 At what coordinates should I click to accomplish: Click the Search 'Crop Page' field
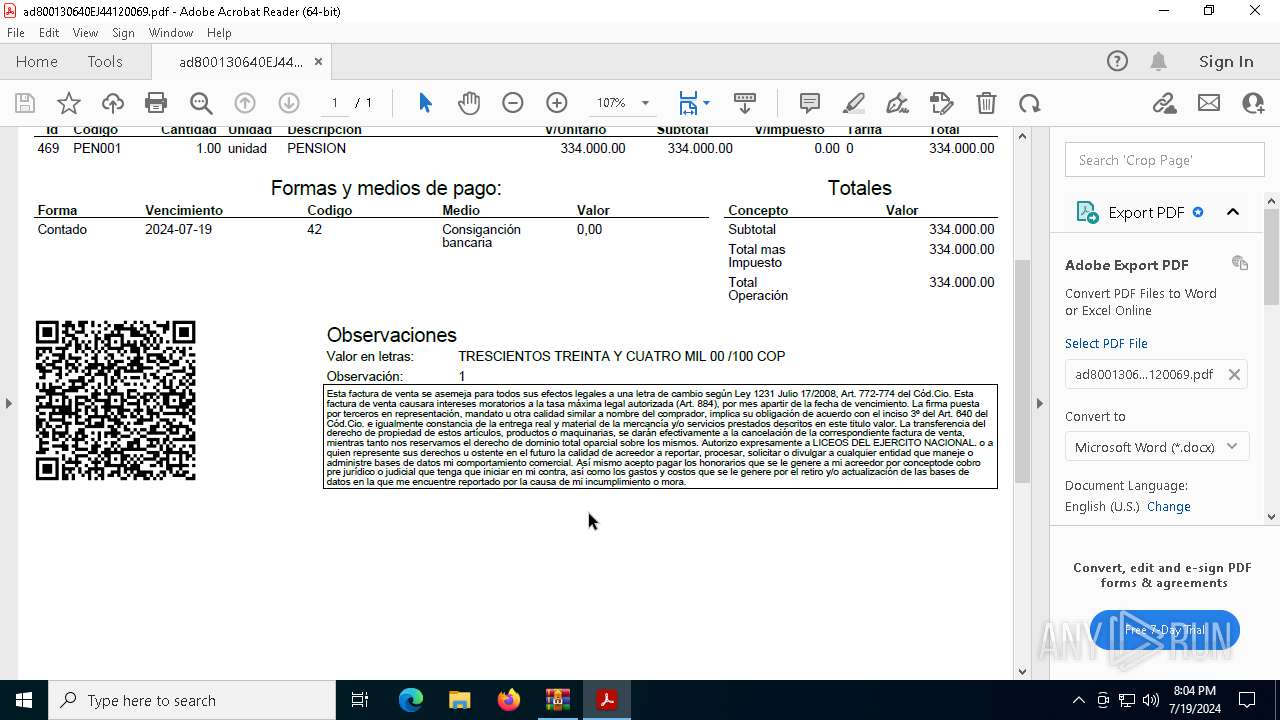[1165, 160]
